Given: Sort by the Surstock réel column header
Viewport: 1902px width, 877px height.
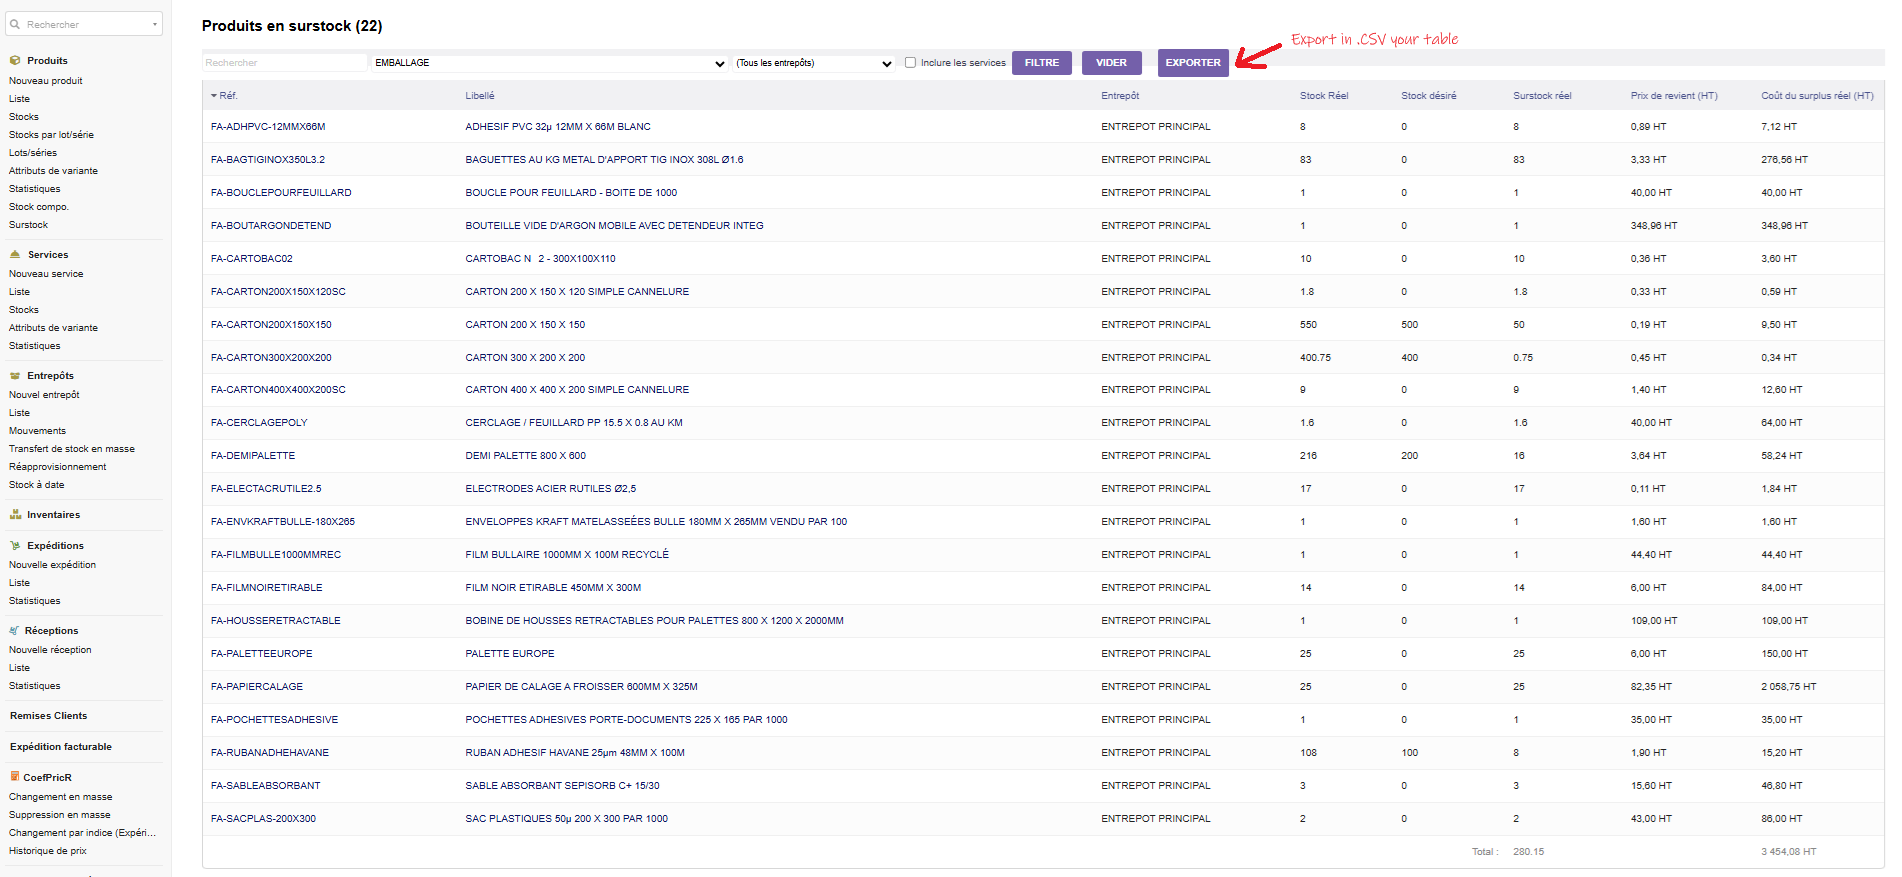Looking at the screenshot, I should click(x=1542, y=96).
